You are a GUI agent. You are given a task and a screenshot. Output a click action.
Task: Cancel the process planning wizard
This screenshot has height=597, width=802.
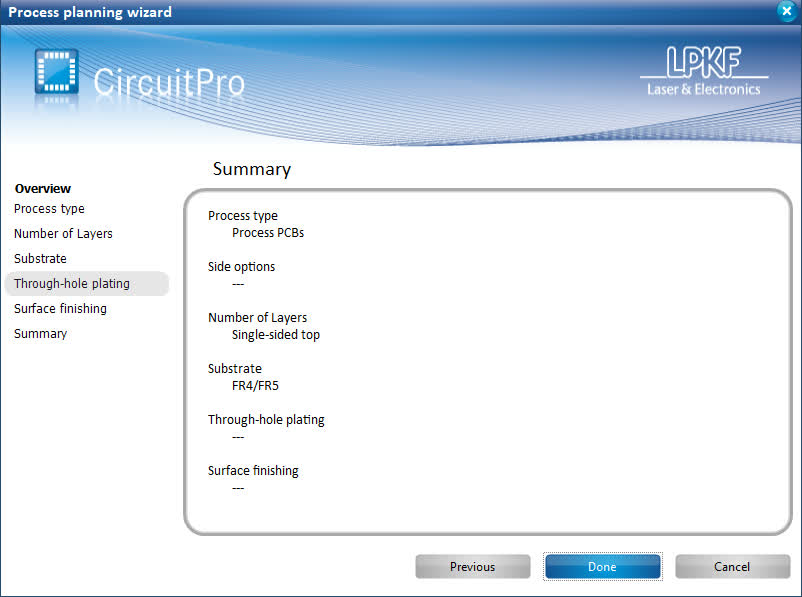(732, 567)
